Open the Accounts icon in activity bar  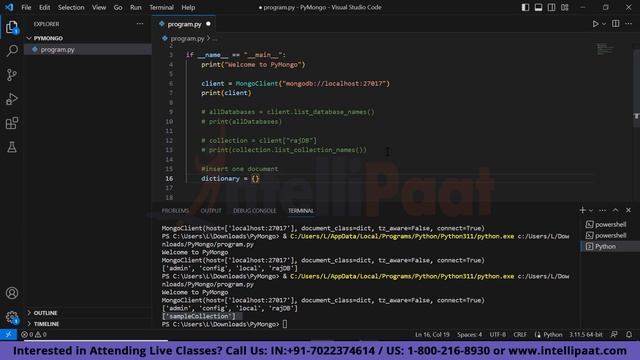point(12,293)
